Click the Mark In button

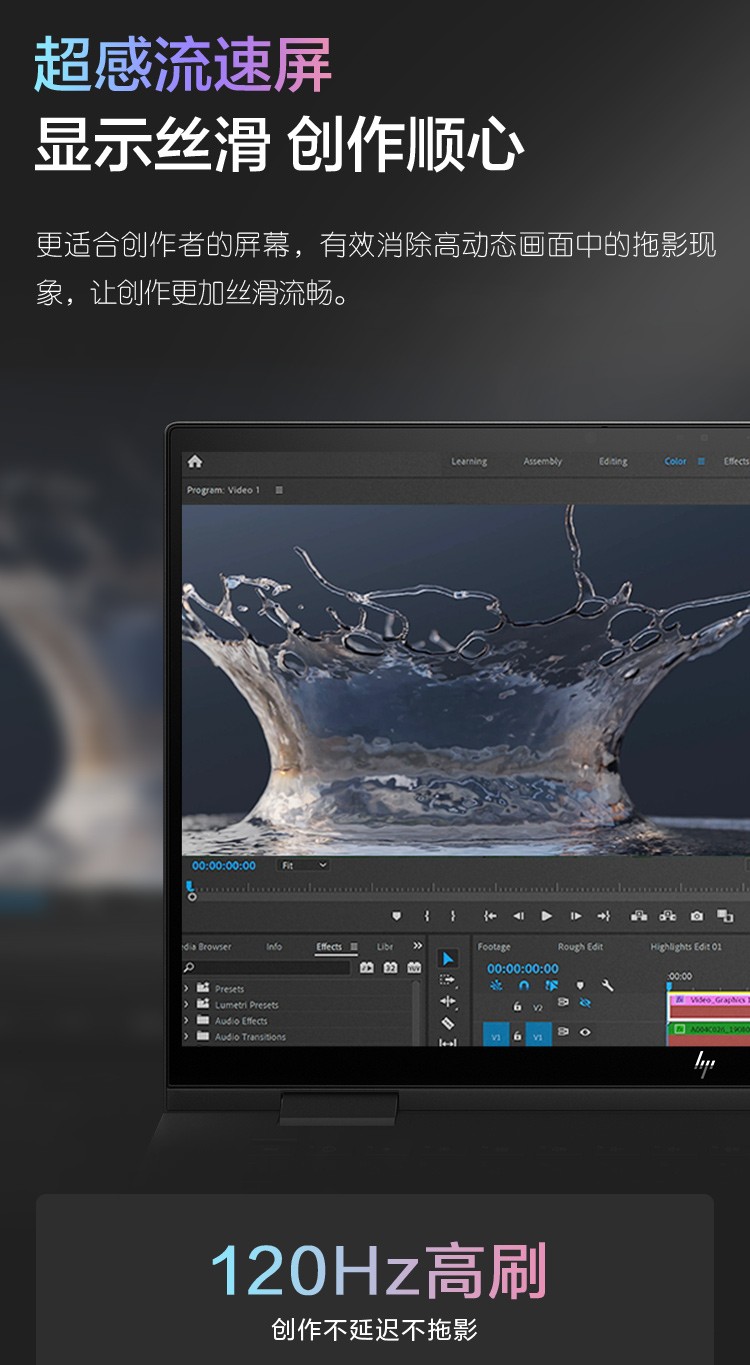point(427,915)
